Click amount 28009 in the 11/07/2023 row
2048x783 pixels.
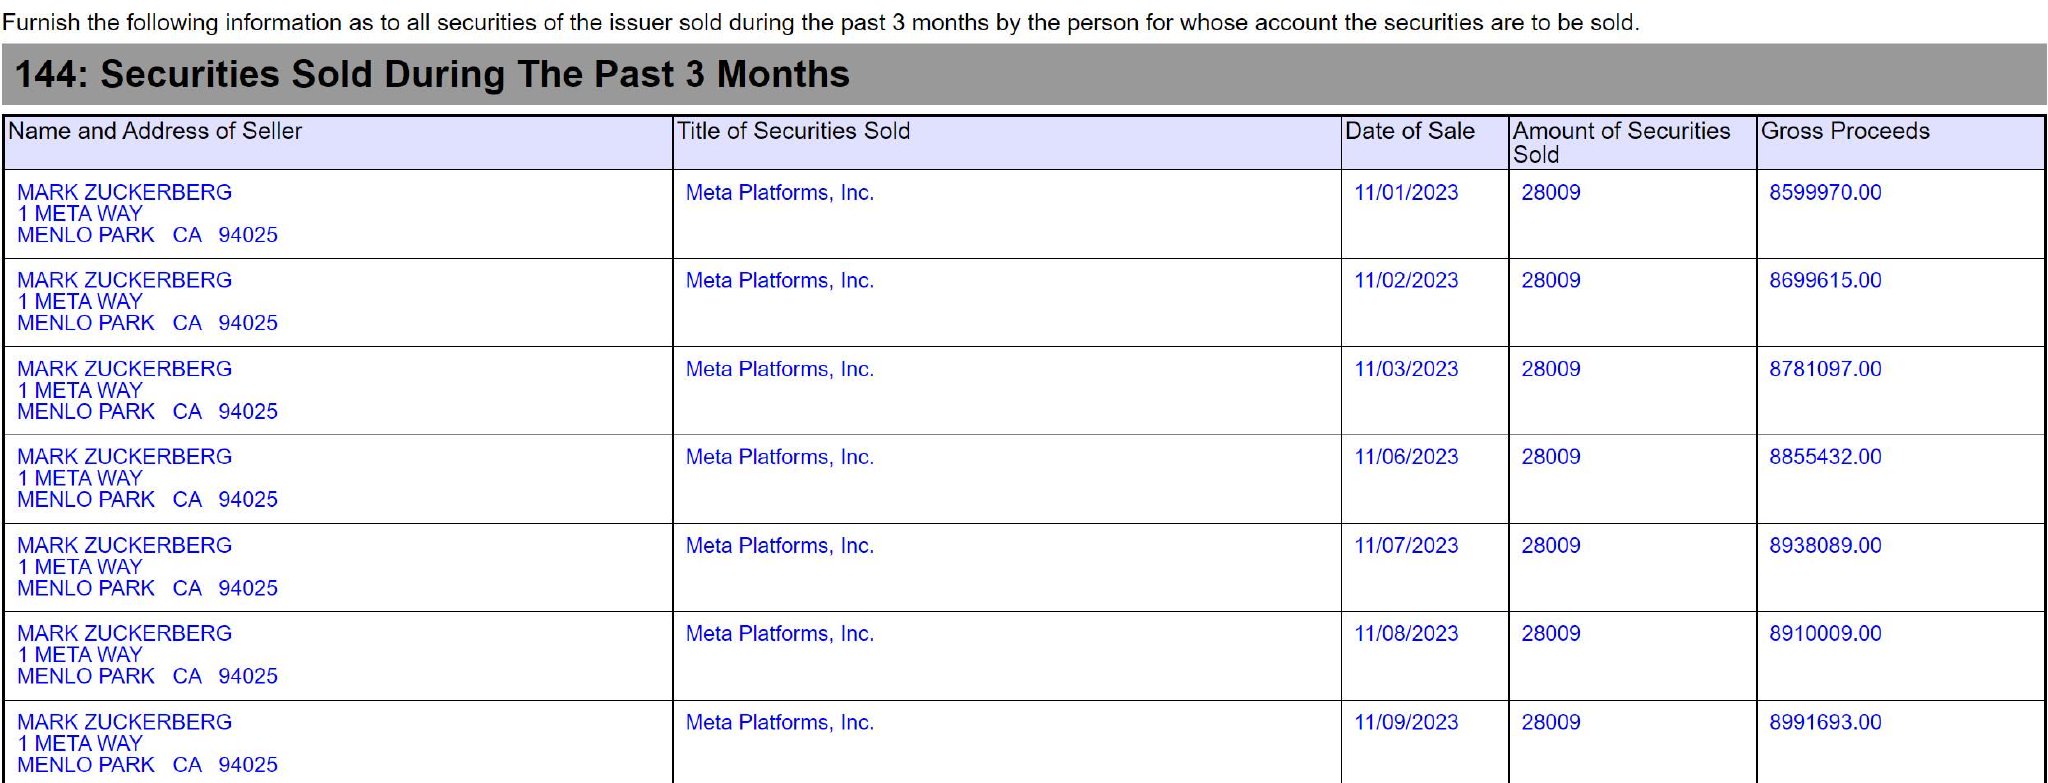1551,546
